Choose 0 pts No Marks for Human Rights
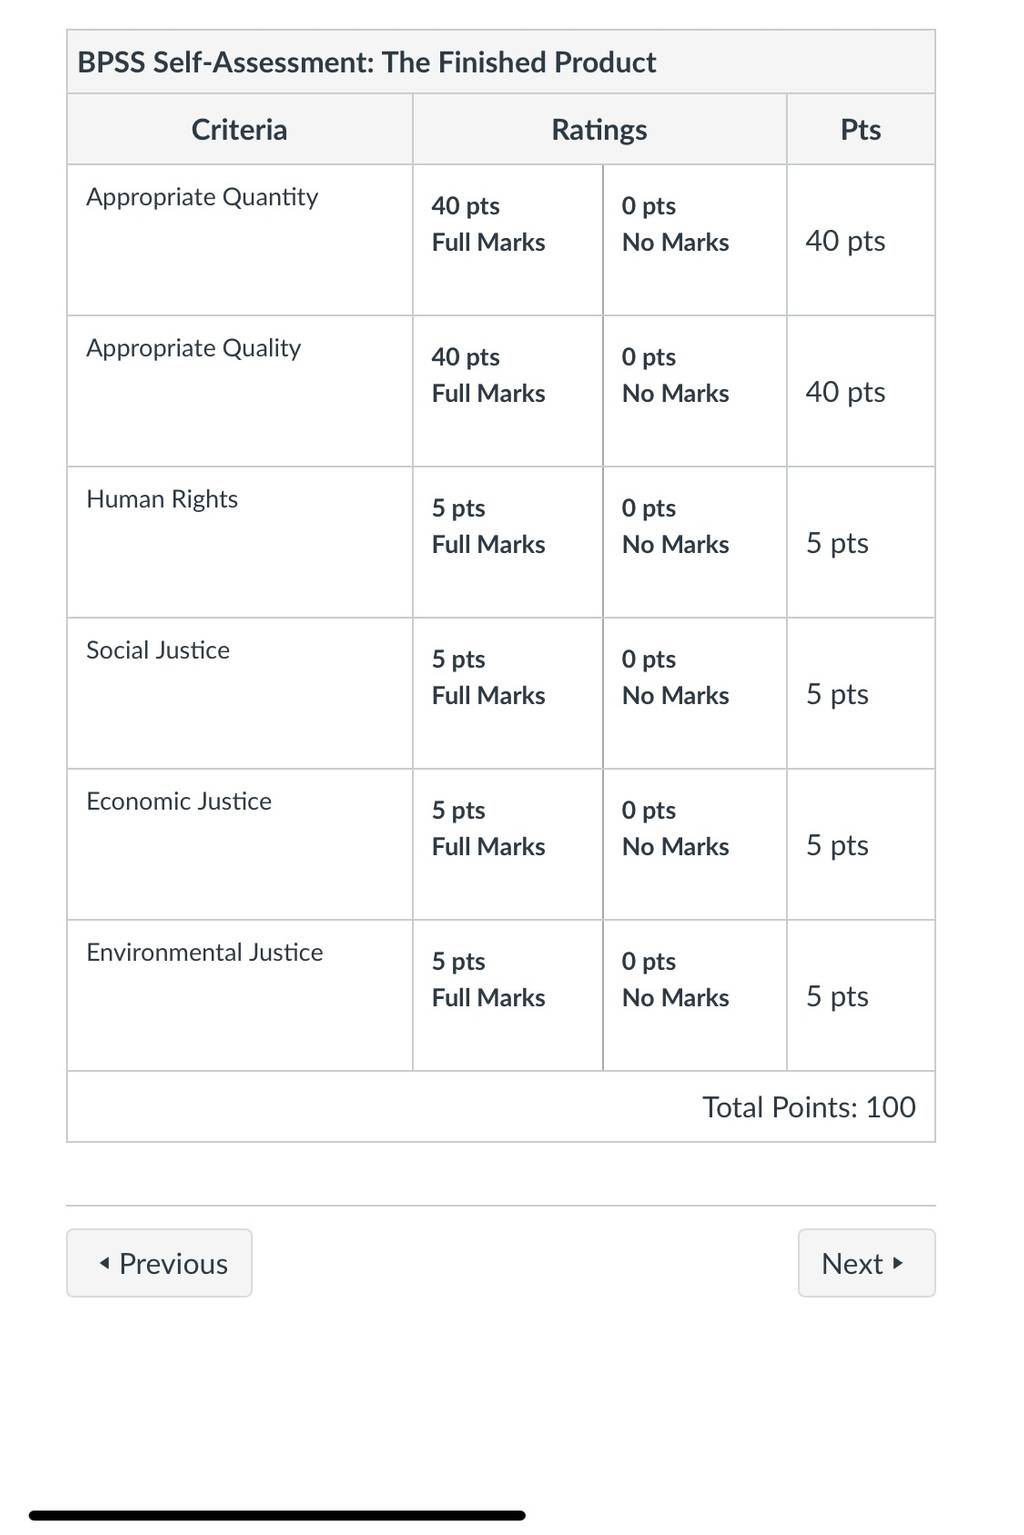This screenshot has width=1024, height=1535. tap(695, 542)
